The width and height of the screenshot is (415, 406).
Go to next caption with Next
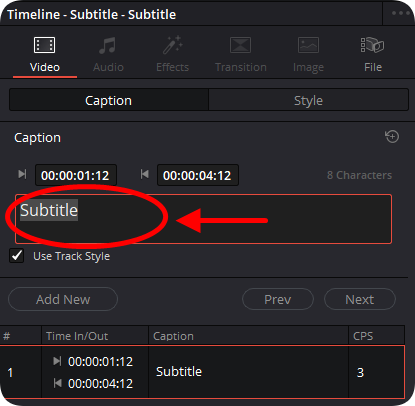coord(360,299)
